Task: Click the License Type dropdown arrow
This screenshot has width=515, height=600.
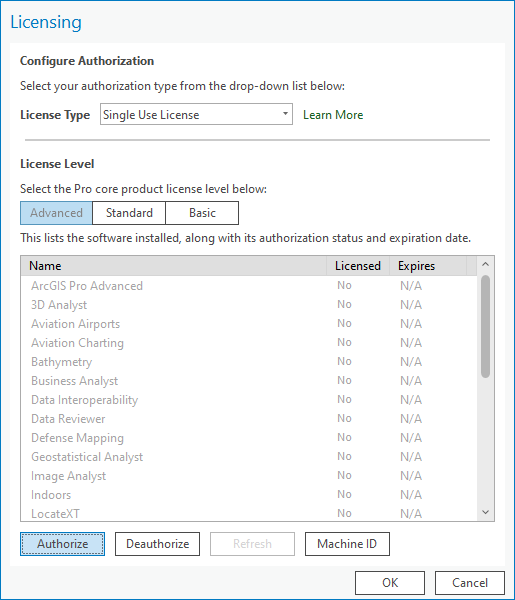Action: click(285, 114)
